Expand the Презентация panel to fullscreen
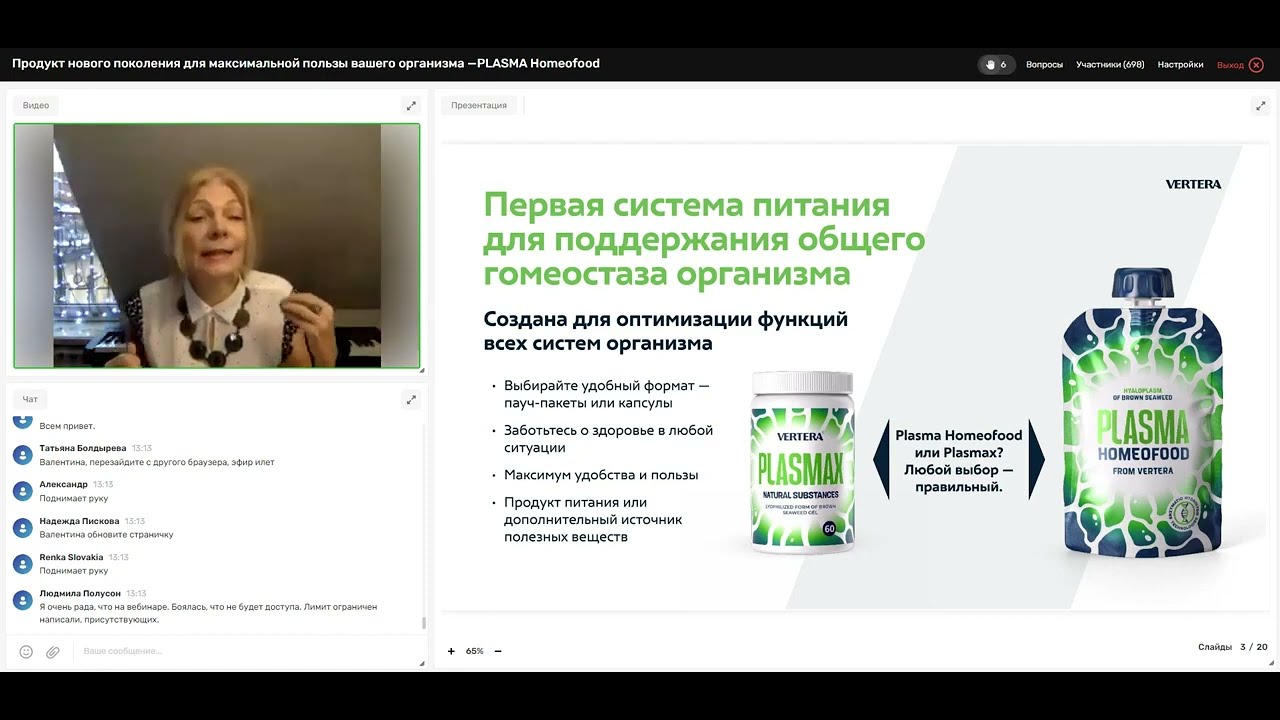1280x720 pixels. (1260, 105)
